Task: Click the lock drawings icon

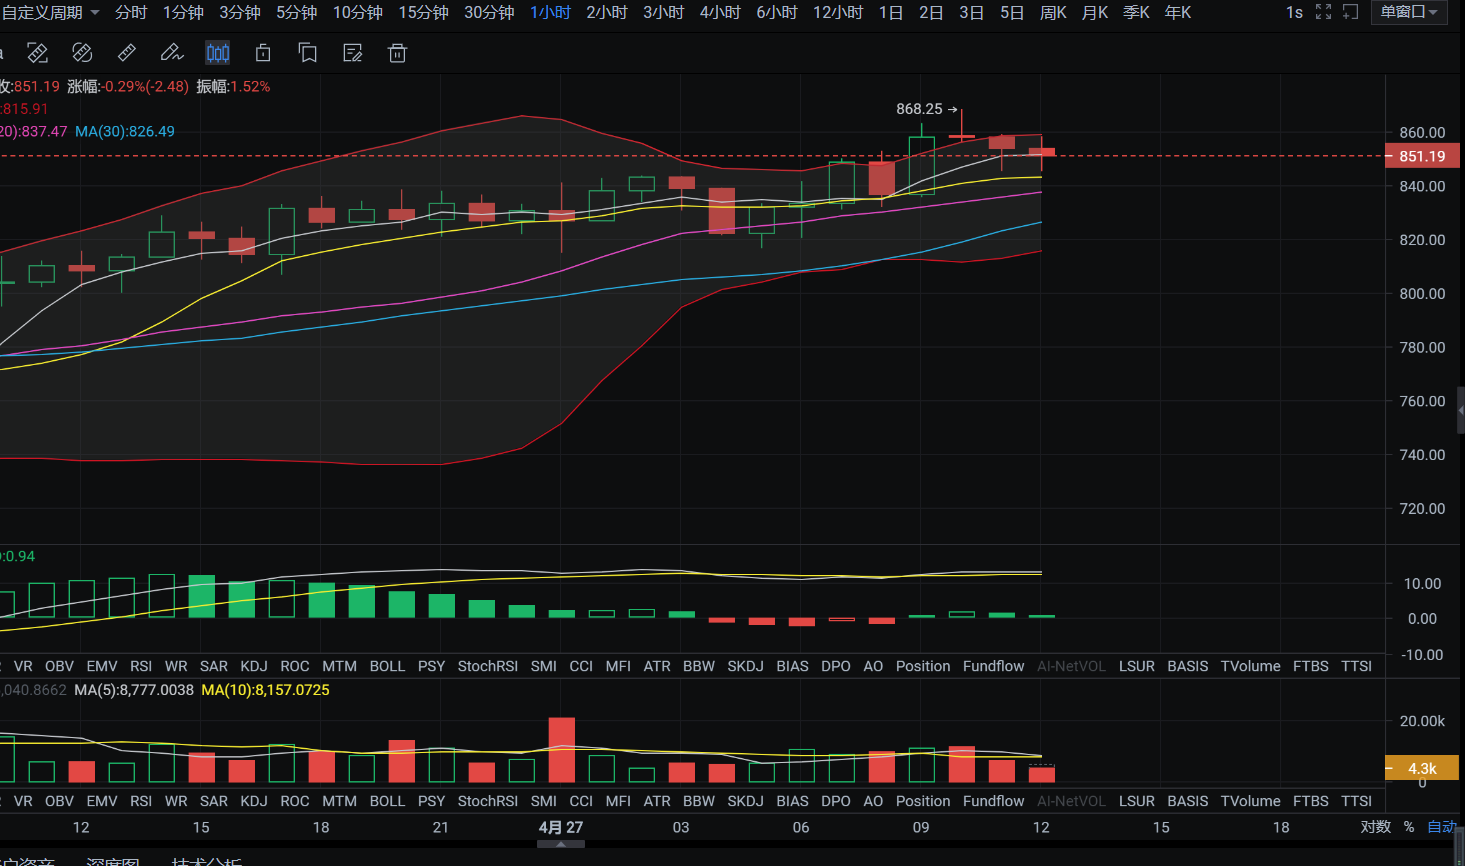Action: 263,53
